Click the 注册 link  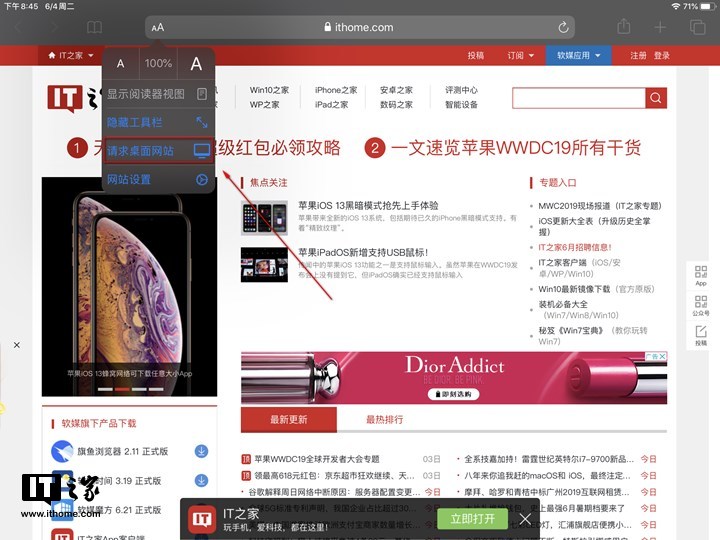pyautogui.click(x=638, y=56)
